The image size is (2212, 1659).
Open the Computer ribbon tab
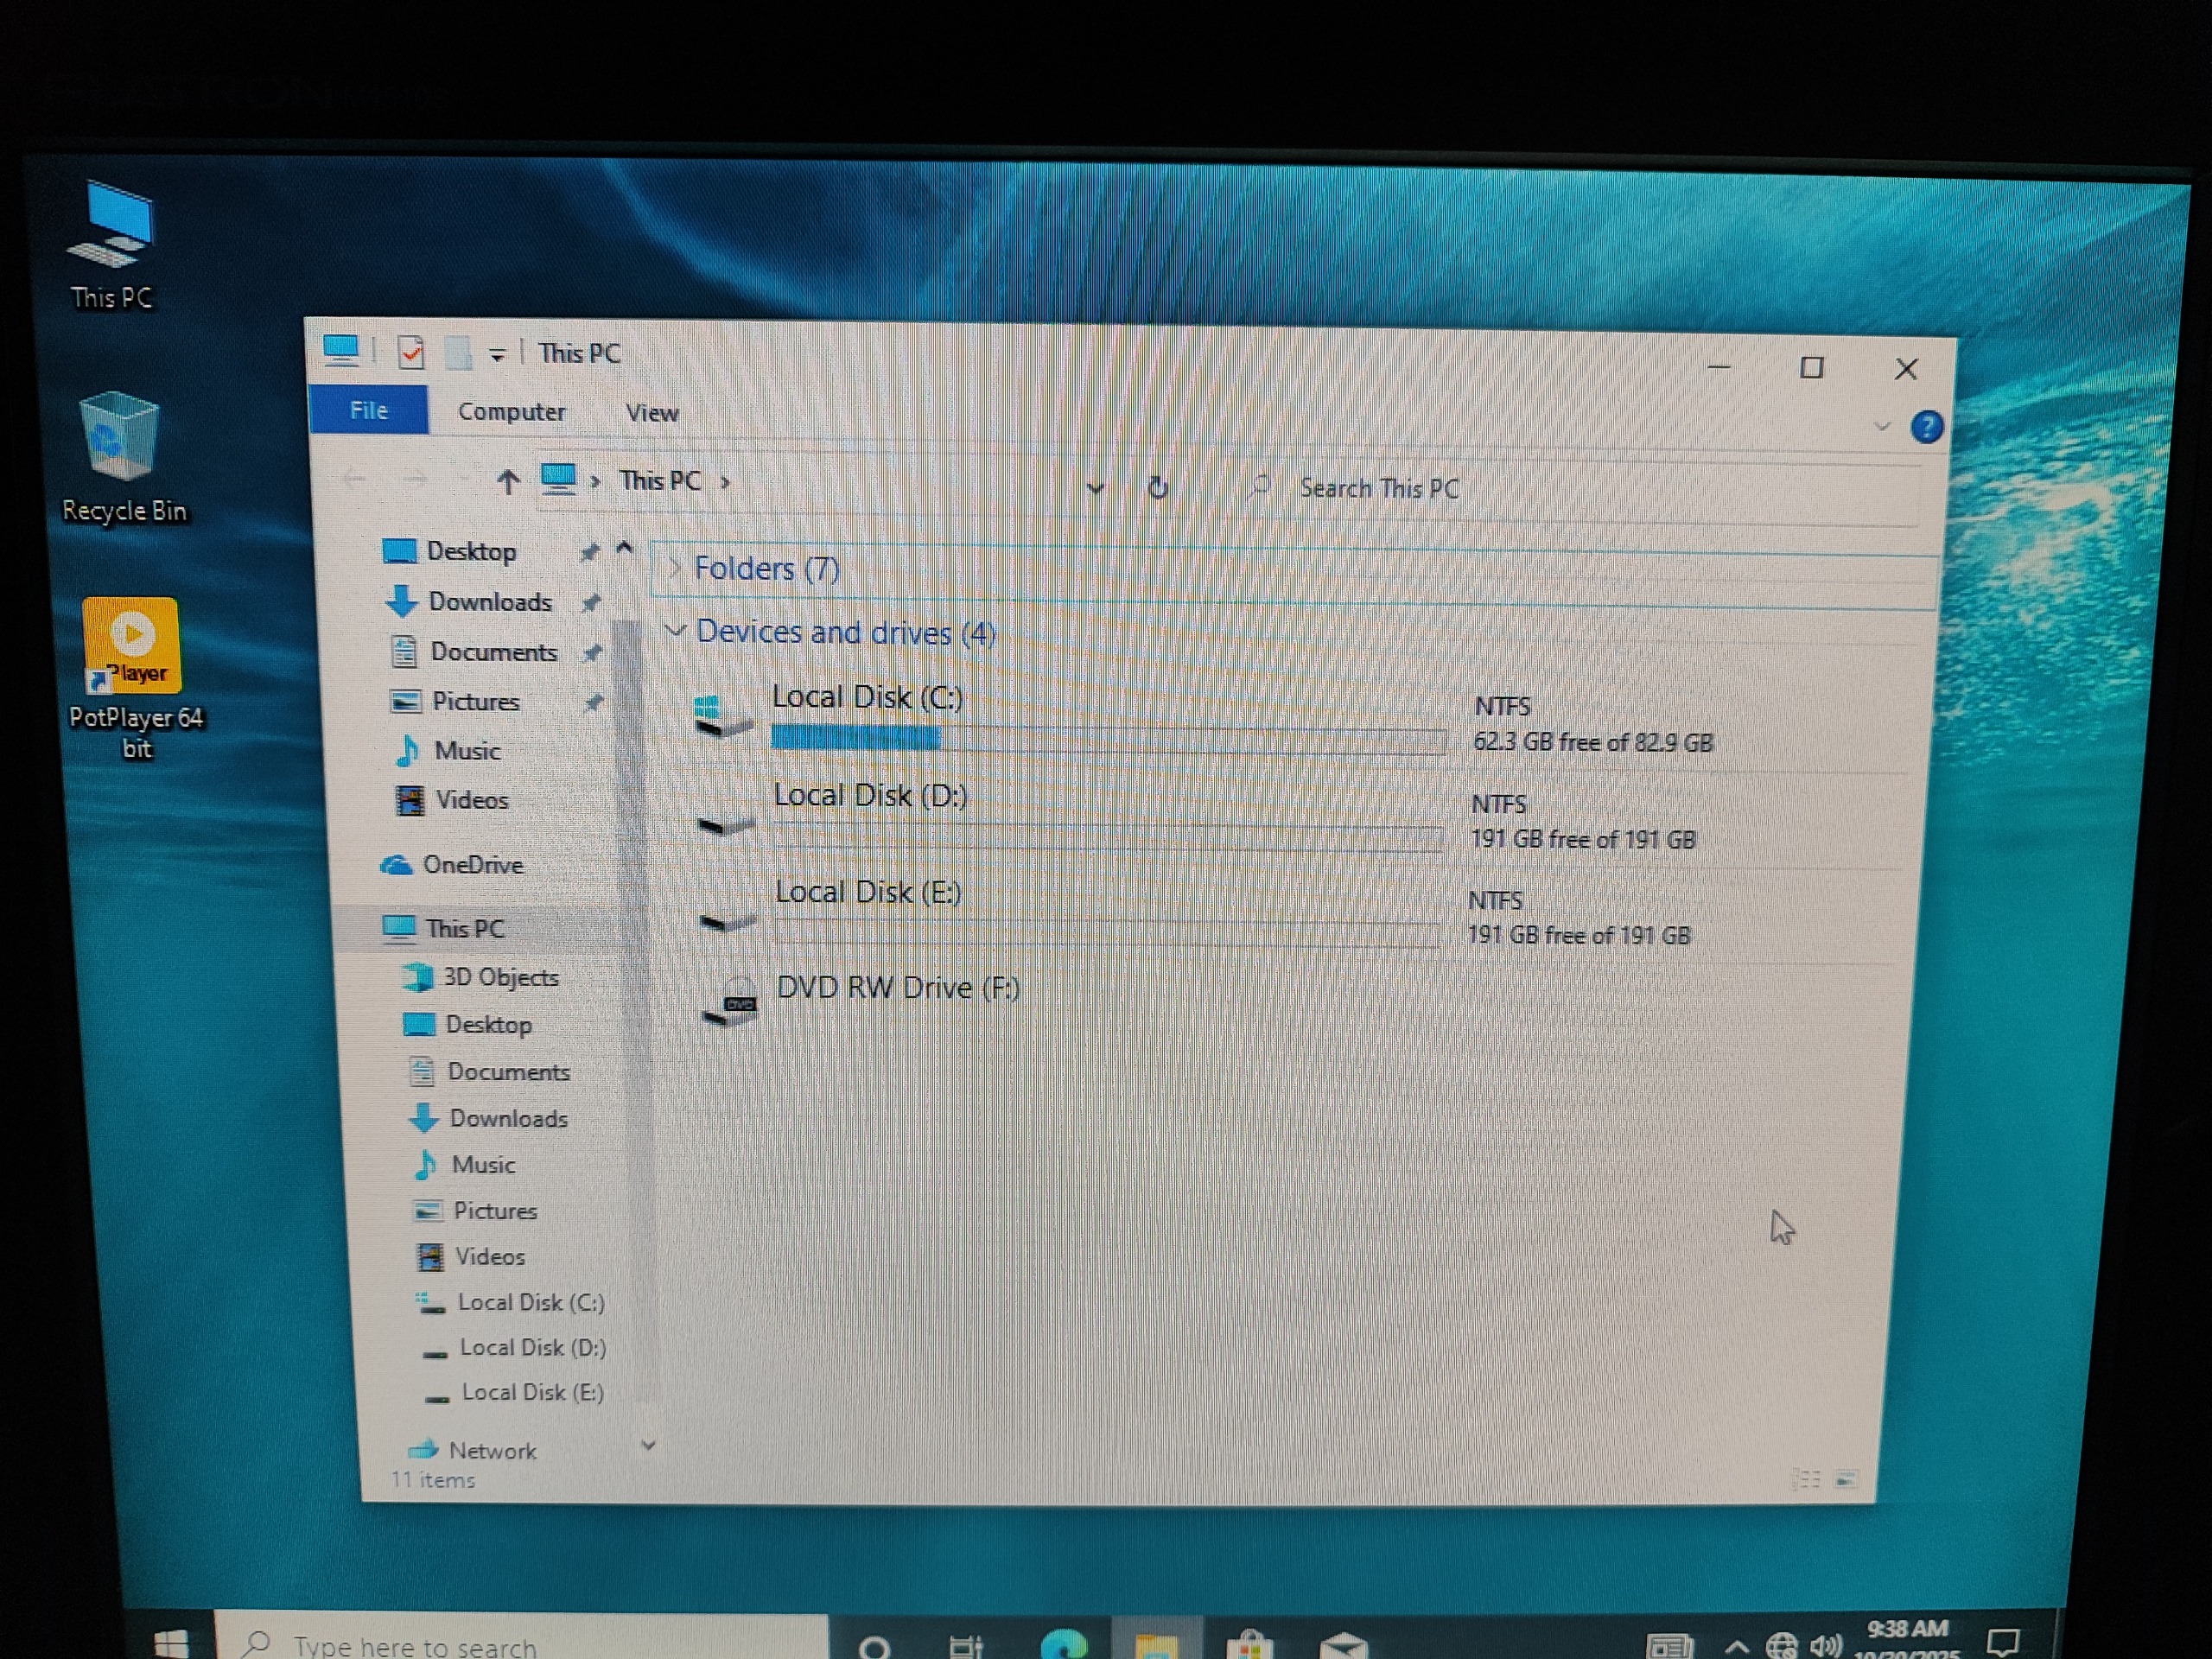point(511,412)
